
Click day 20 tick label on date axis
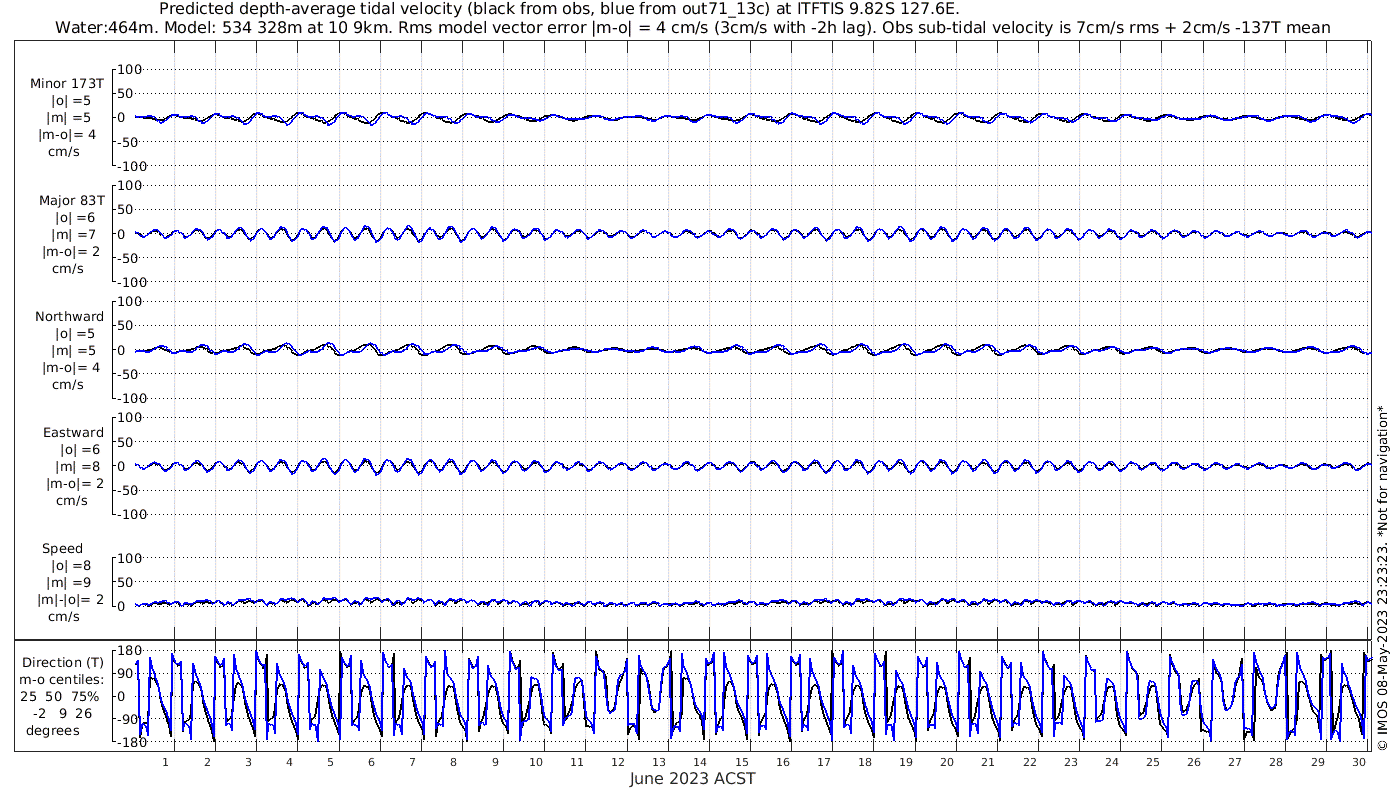pyautogui.click(x=947, y=762)
